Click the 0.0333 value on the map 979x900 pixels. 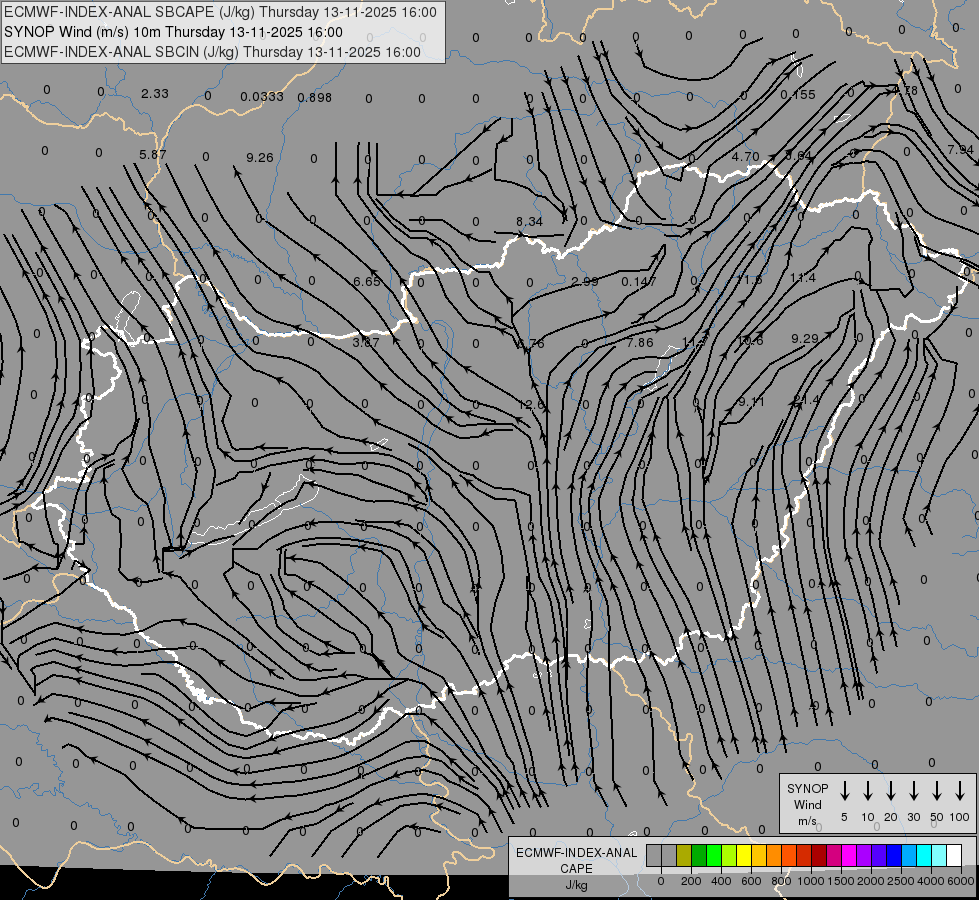click(262, 96)
